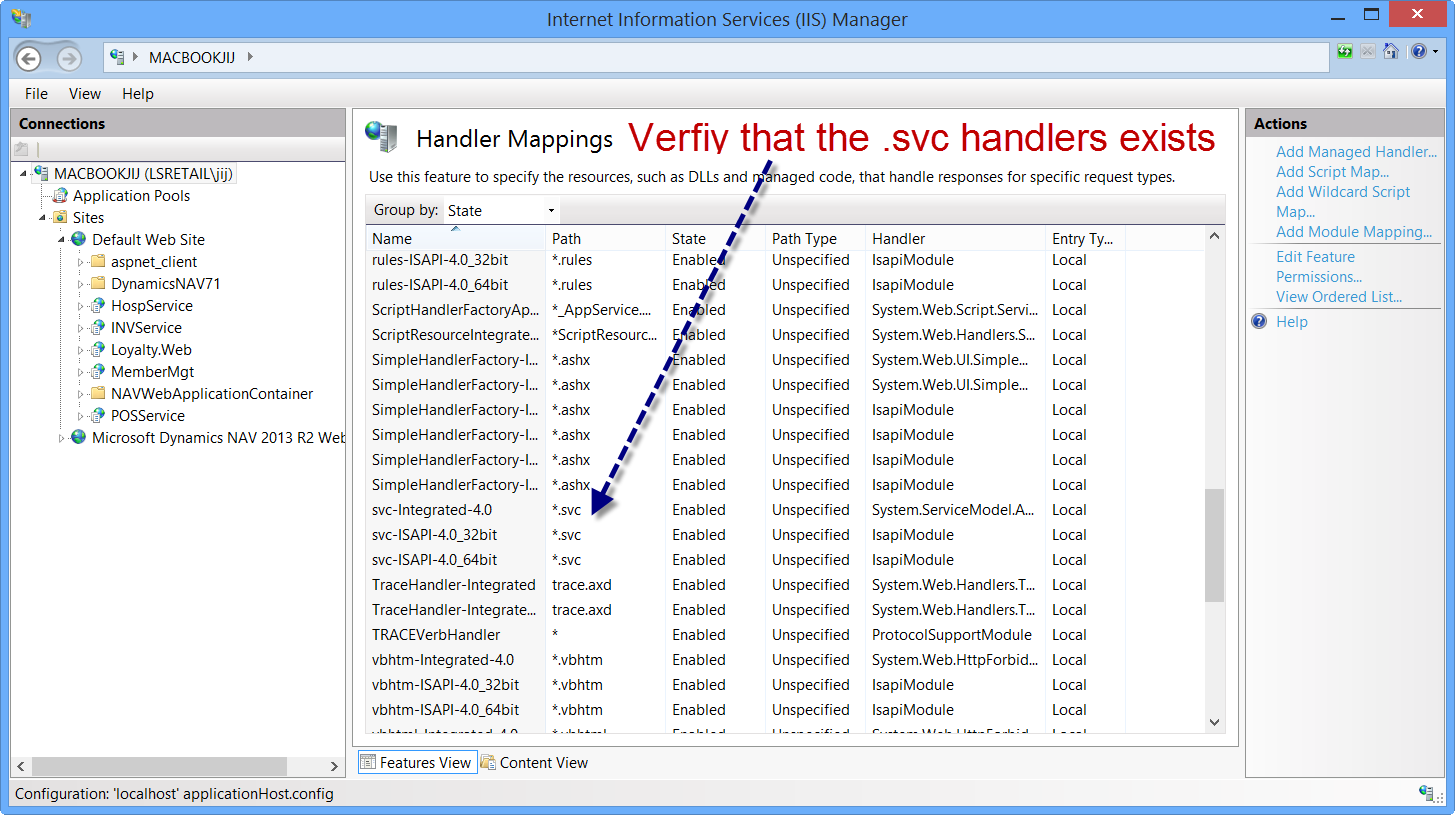Click the green refresh page icon

click(x=1345, y=52)
